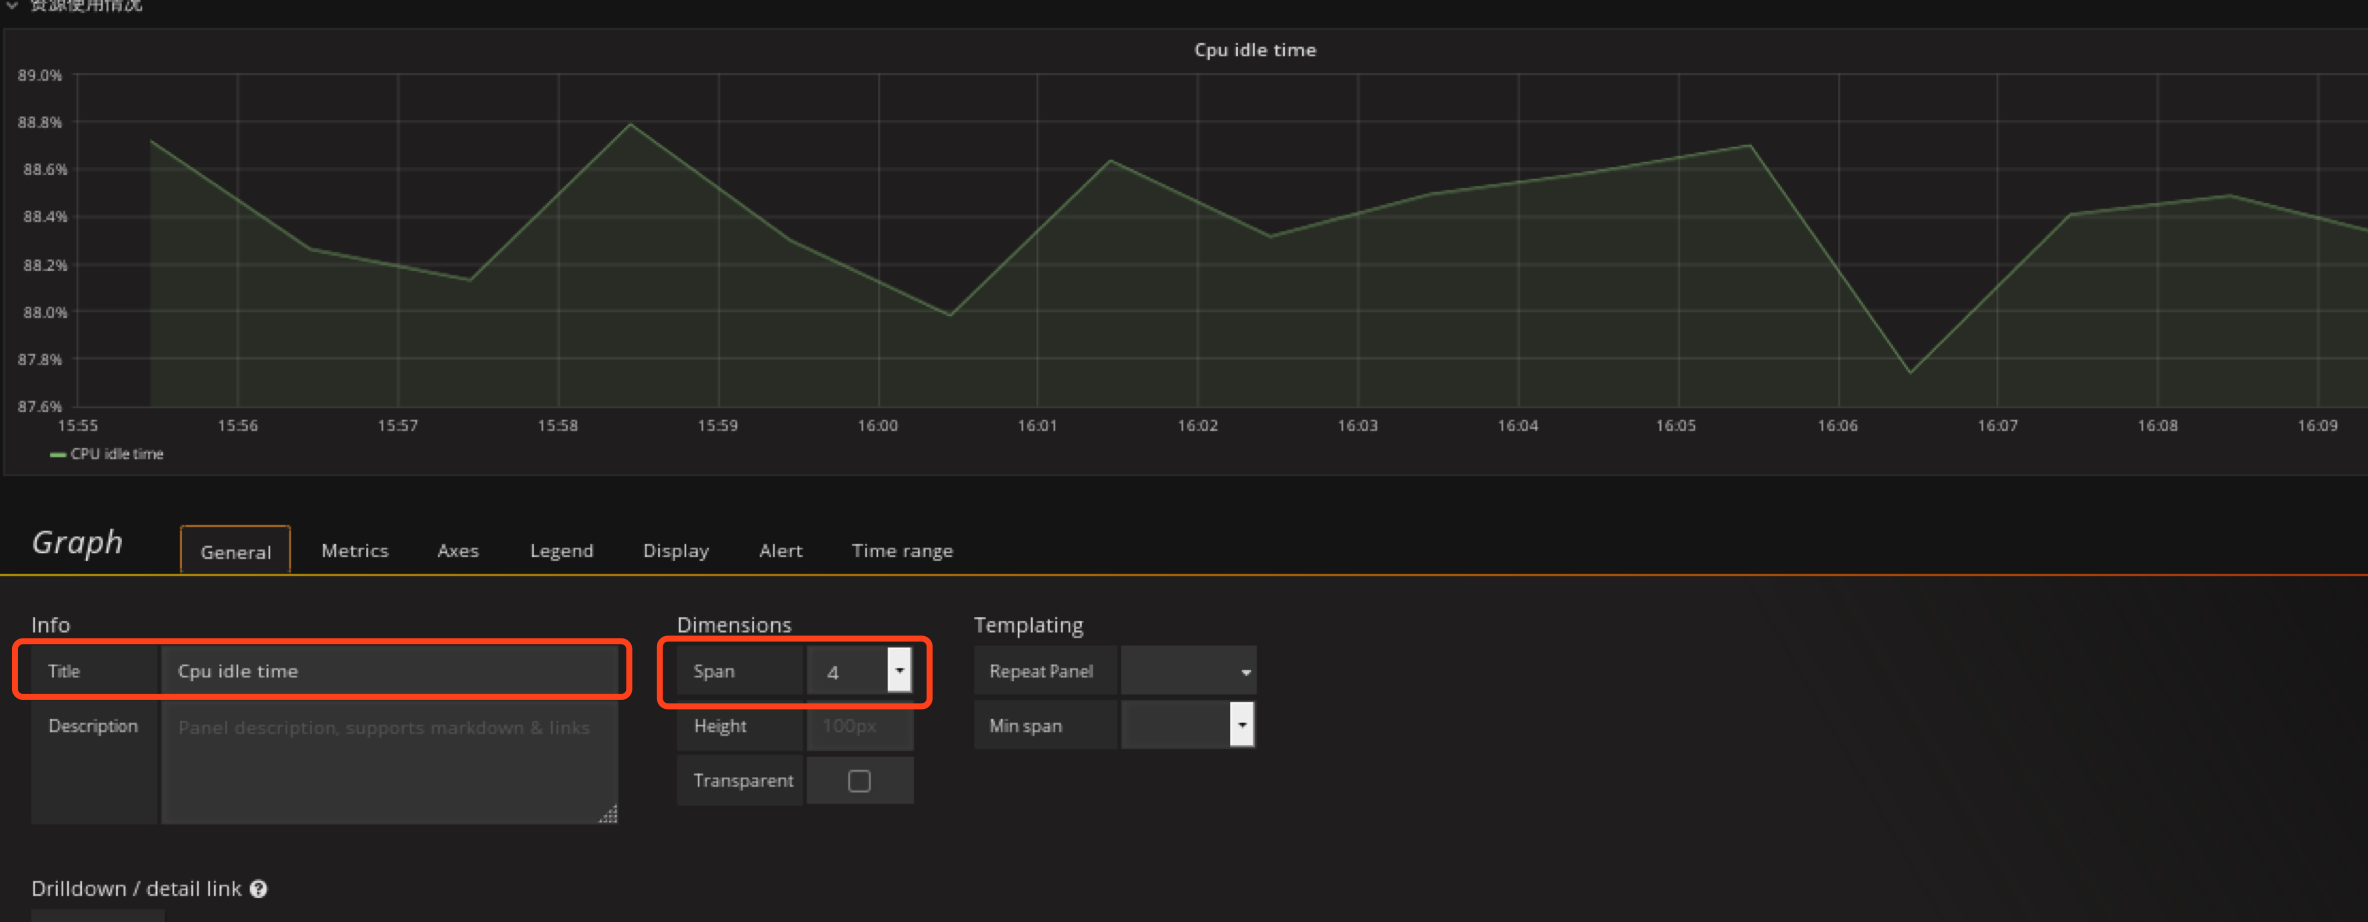Select the General tab
The width and height of the screenshot is (2368, 922).
point(235,552)
